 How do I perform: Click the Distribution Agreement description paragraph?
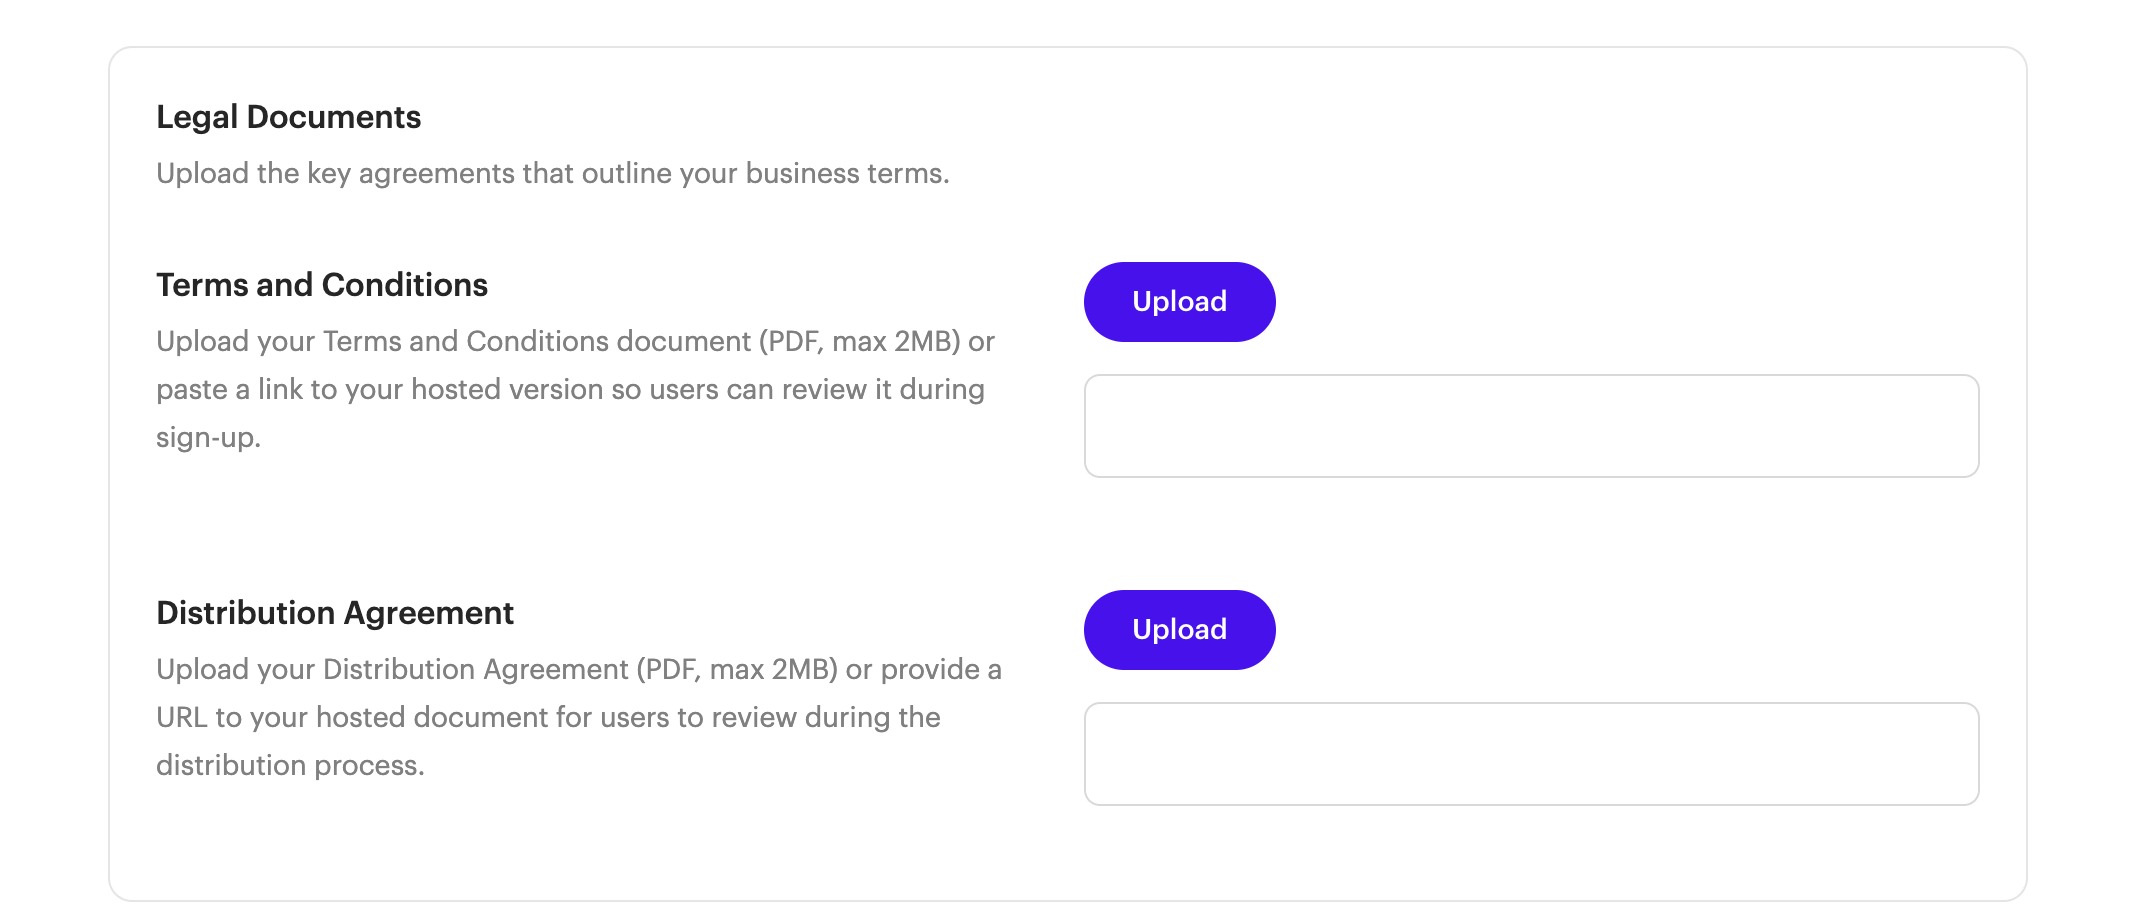pos(579,717)
